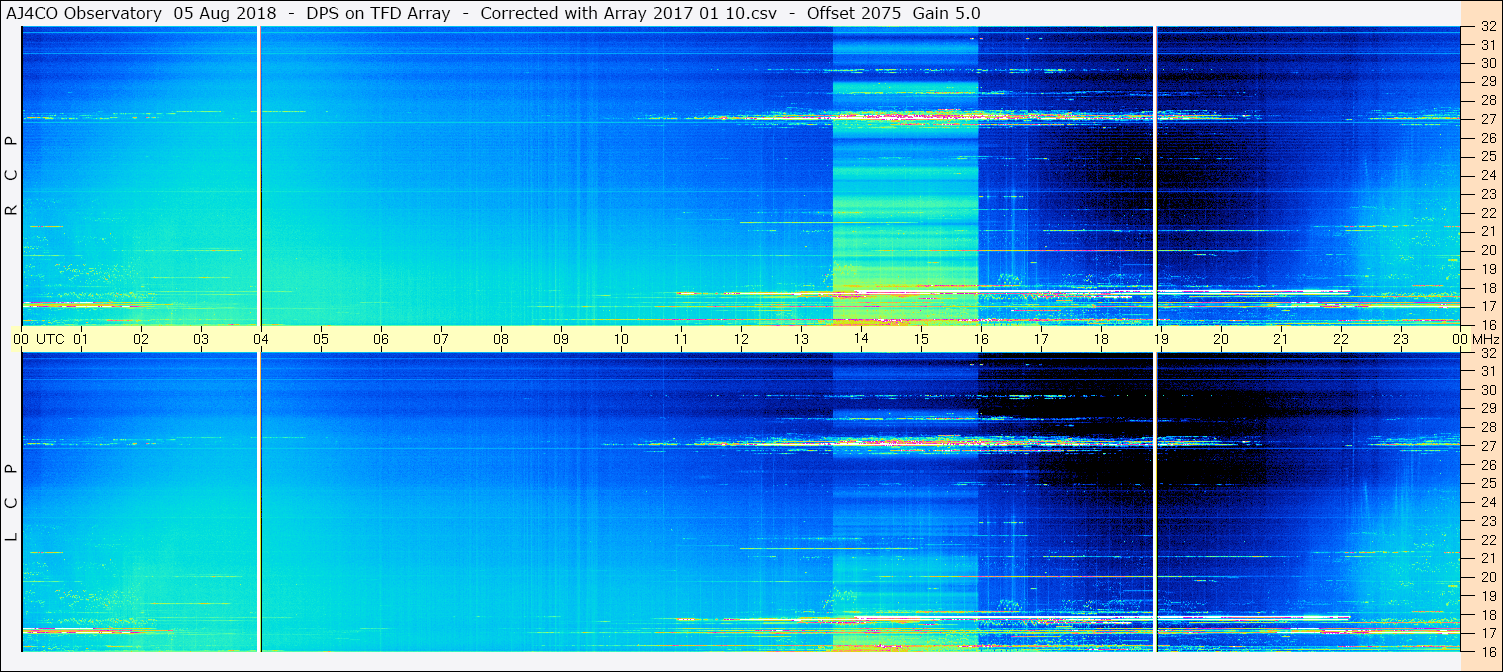The width and height of the screenshot is (1503, 672).
Task: Click 'DPS on TFD Array' in the header
Action: (378, 13)
